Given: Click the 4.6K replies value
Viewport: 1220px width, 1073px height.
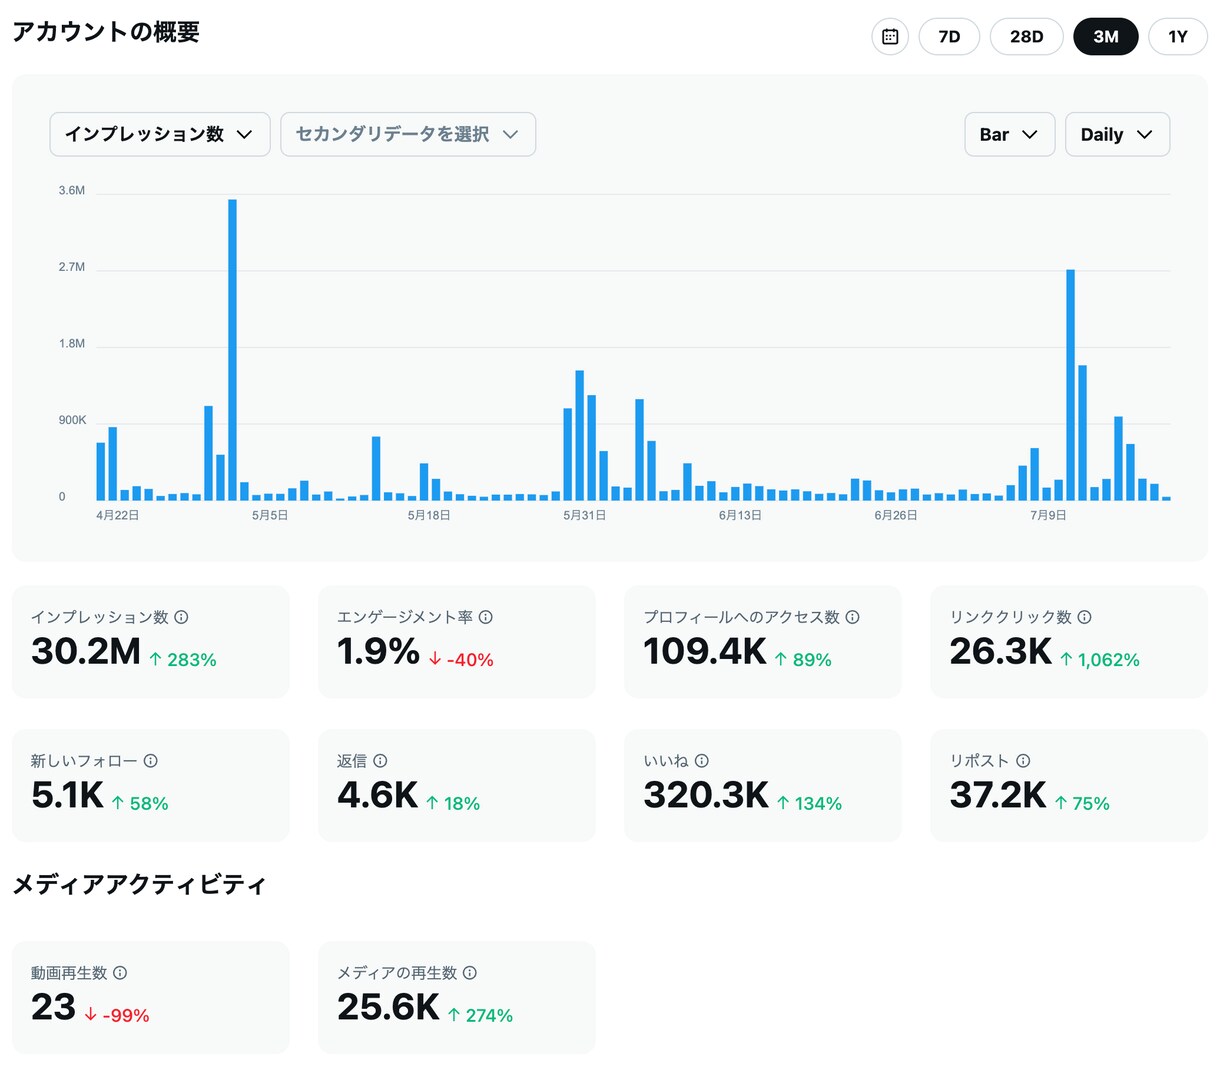Looking at the screenshot, I should (377, 795).
